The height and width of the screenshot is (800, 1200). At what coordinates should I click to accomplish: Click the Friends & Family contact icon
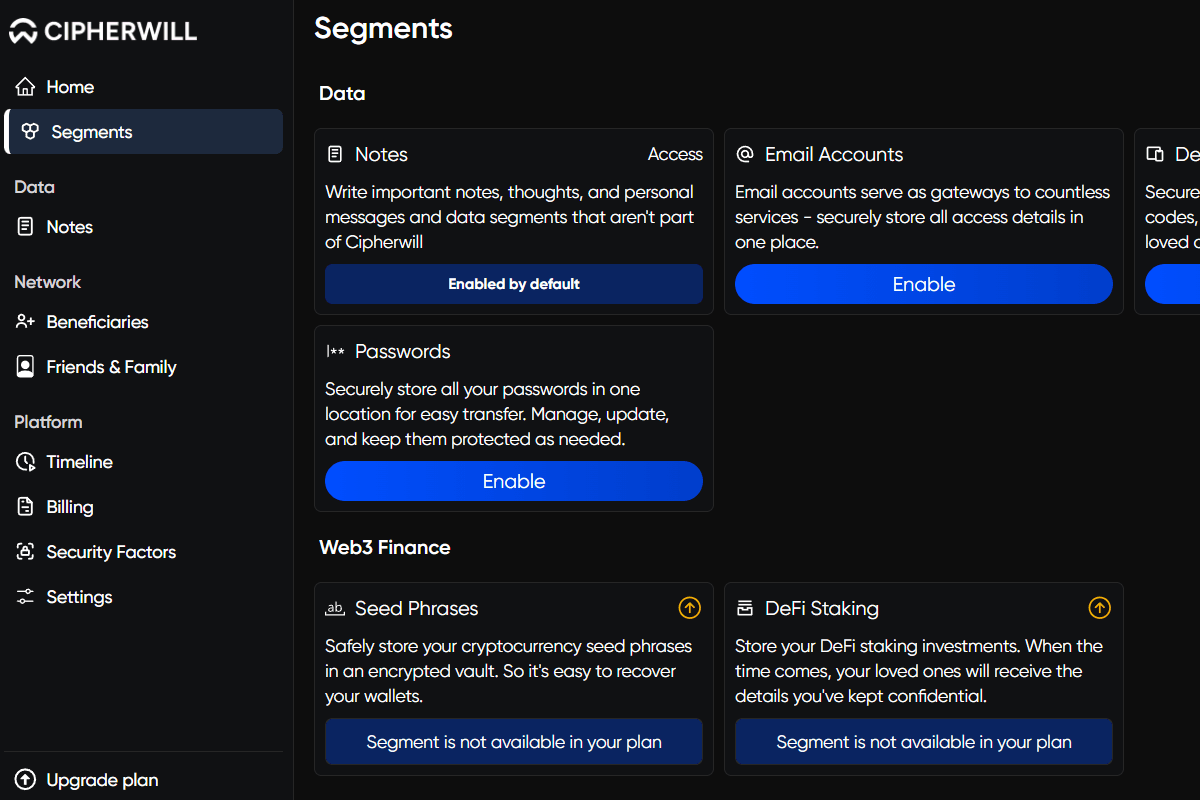(x=26, y=367)
